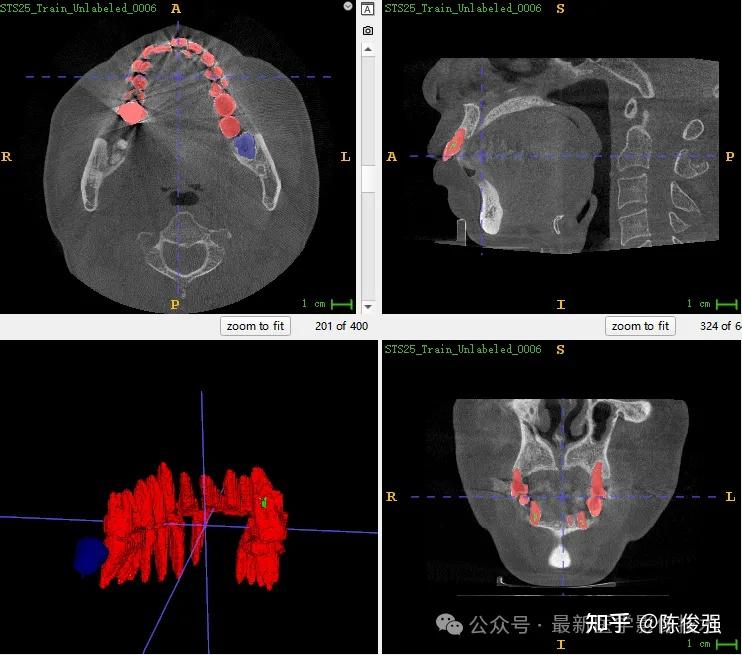The height and width of the screenshot is (655, 742).
Task: Click the 'I' label below the sagittal view
Action: pos(561,304)
